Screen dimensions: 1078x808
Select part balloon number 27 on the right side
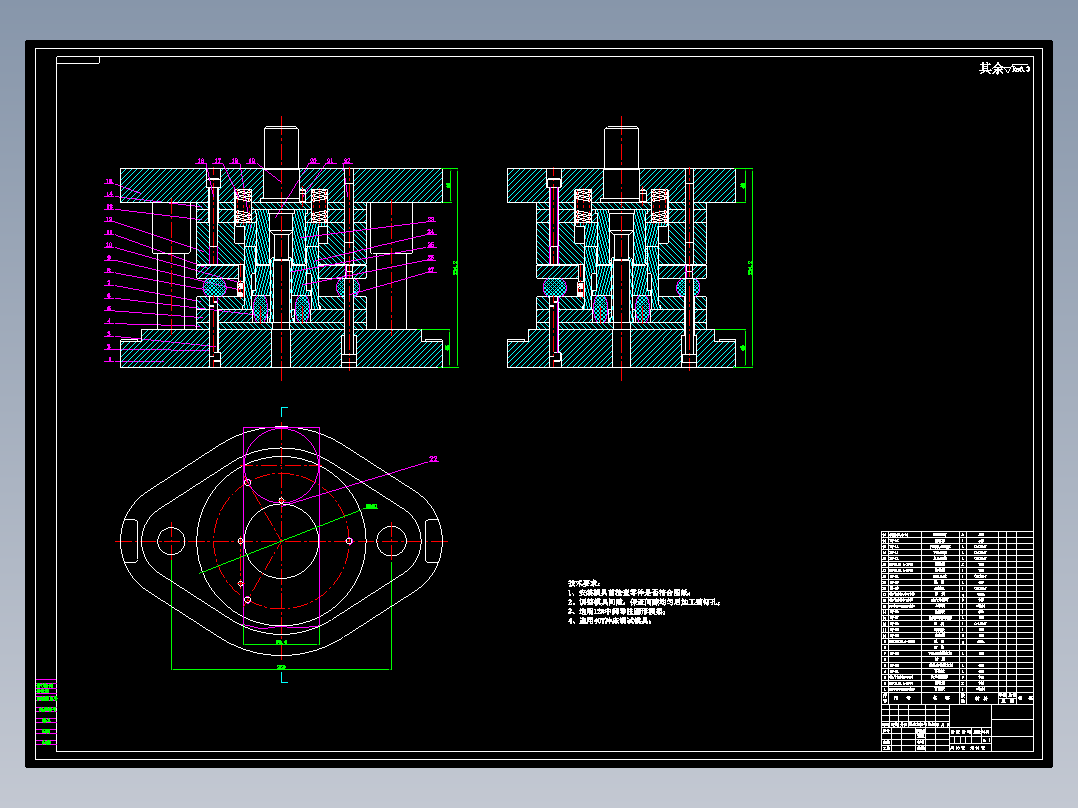tap(431, 270)
